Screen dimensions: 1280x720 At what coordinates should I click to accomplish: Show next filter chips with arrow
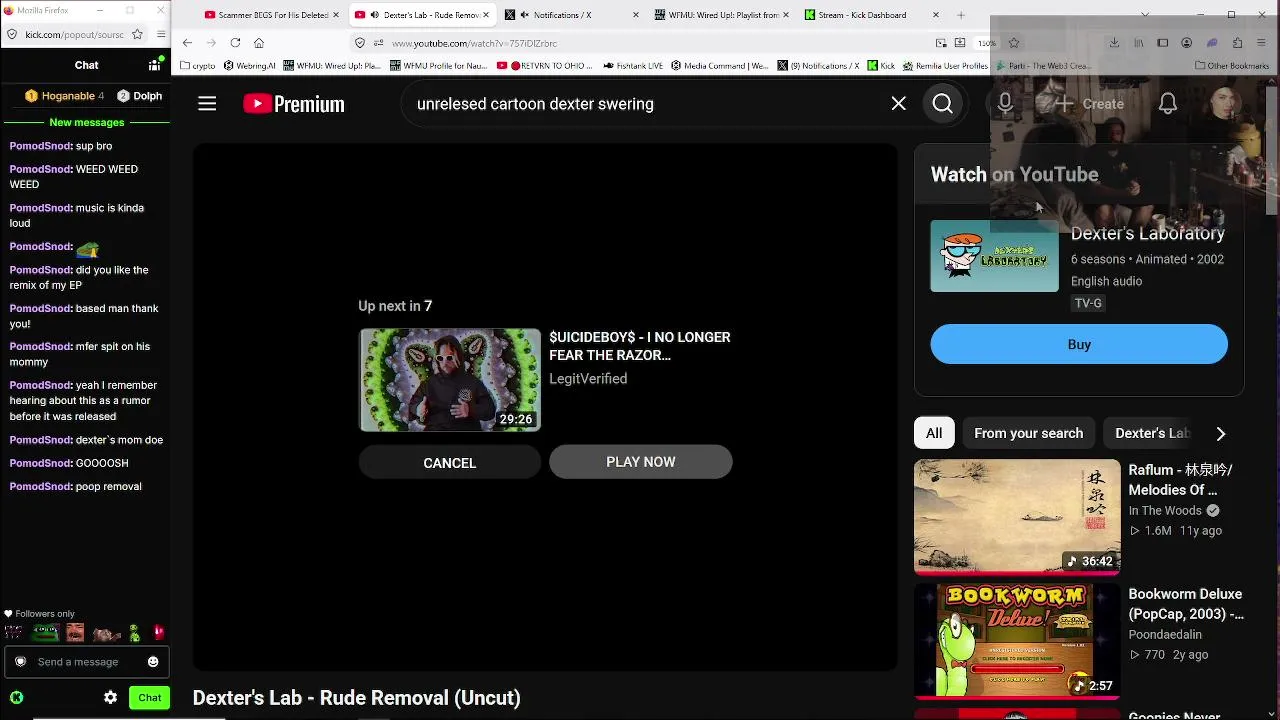pyautogui.click(x=1220, y=434)
